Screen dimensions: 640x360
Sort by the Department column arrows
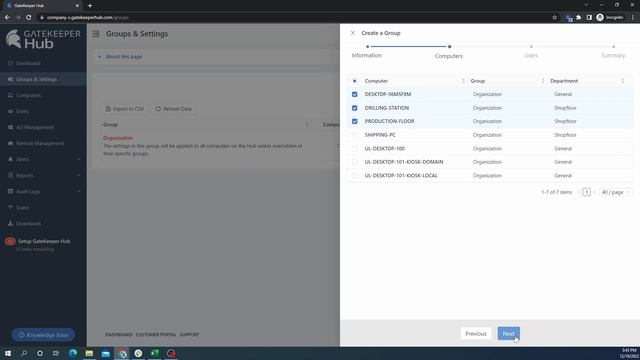point(622,81)
